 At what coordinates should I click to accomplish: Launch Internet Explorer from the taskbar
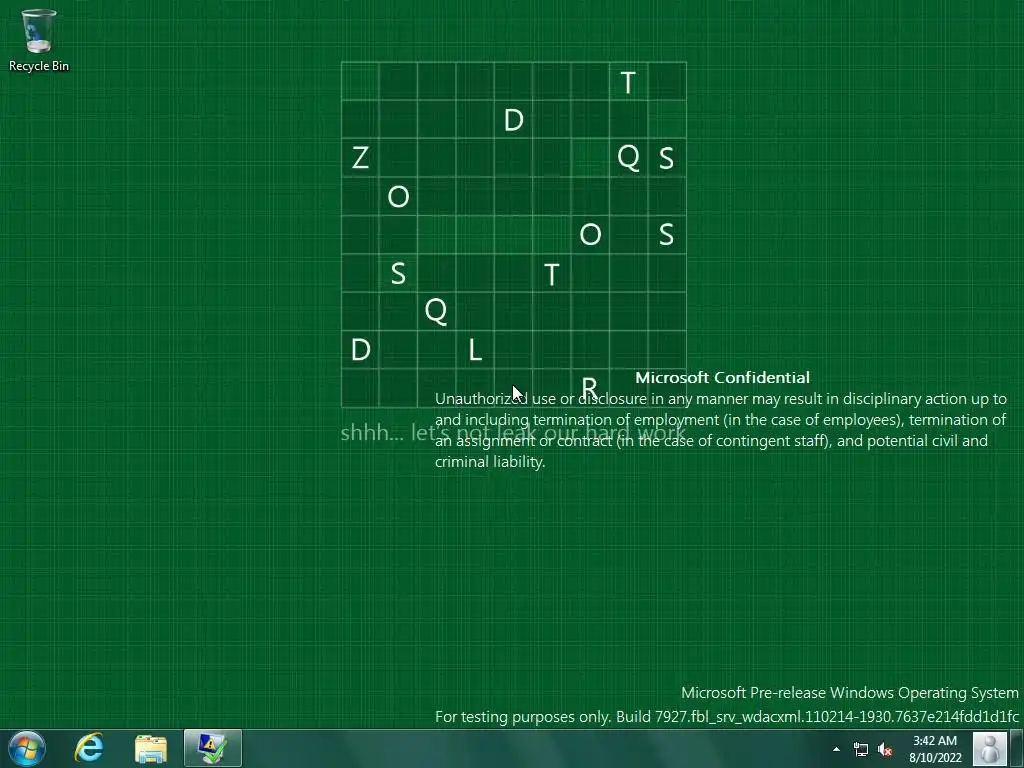coord(89,748)
